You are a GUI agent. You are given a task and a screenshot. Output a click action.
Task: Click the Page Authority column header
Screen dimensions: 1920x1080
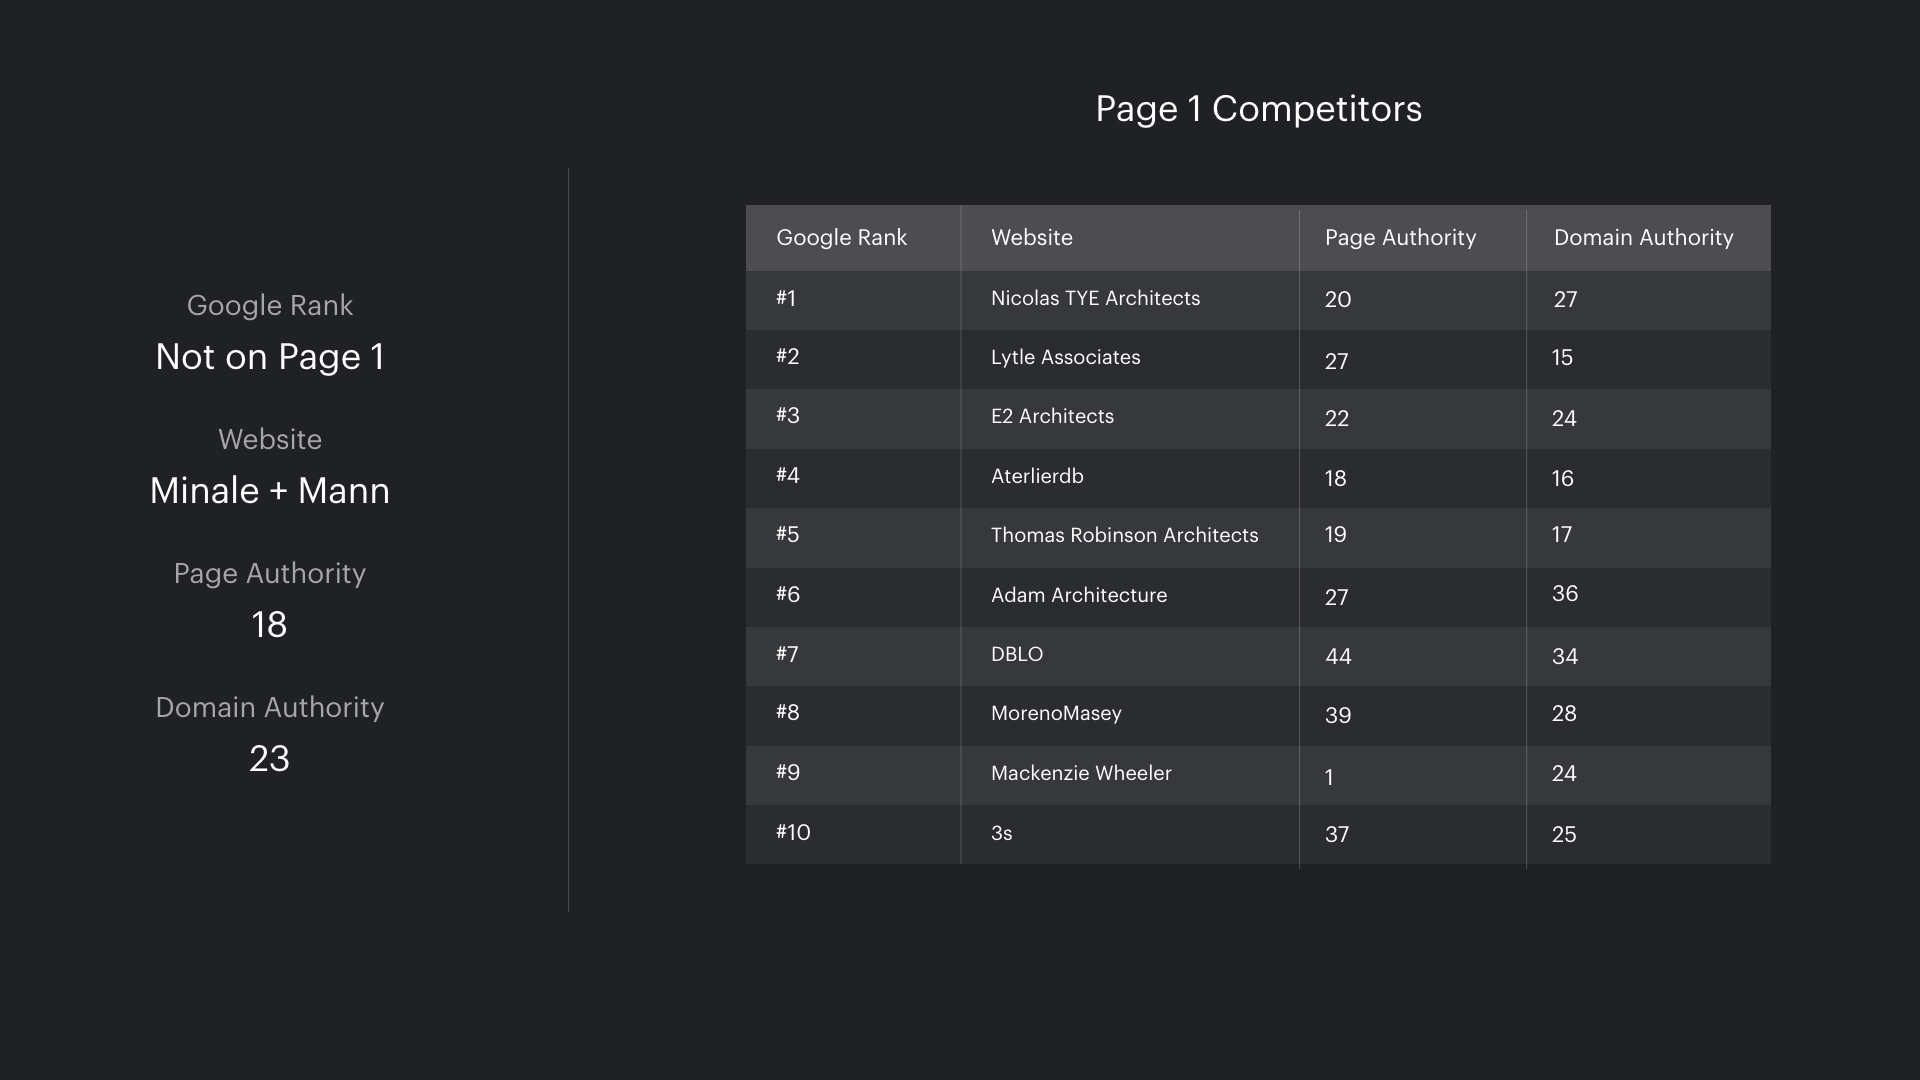coord(1400,238)
